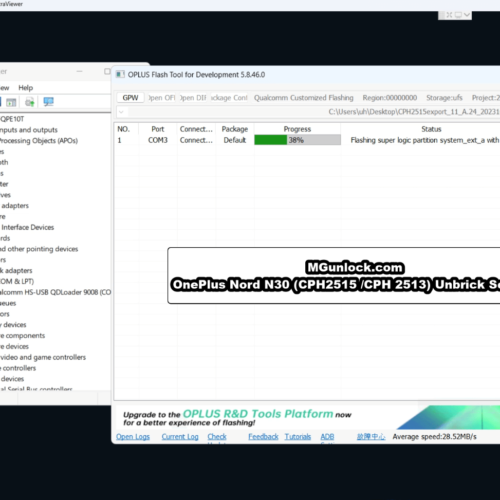
Task: Open the View menu in Device Manager
Action: pyautogui.click(x=5, y=88)
